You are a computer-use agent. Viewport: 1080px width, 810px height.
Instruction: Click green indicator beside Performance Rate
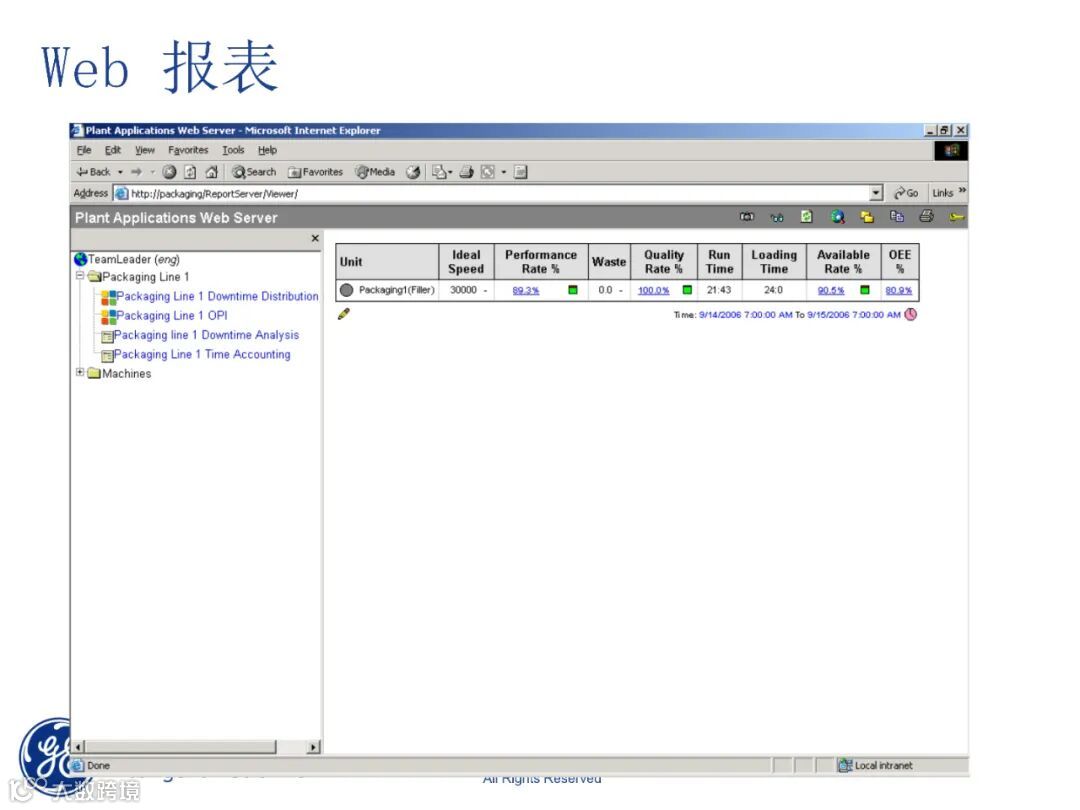tap(572, 290)
